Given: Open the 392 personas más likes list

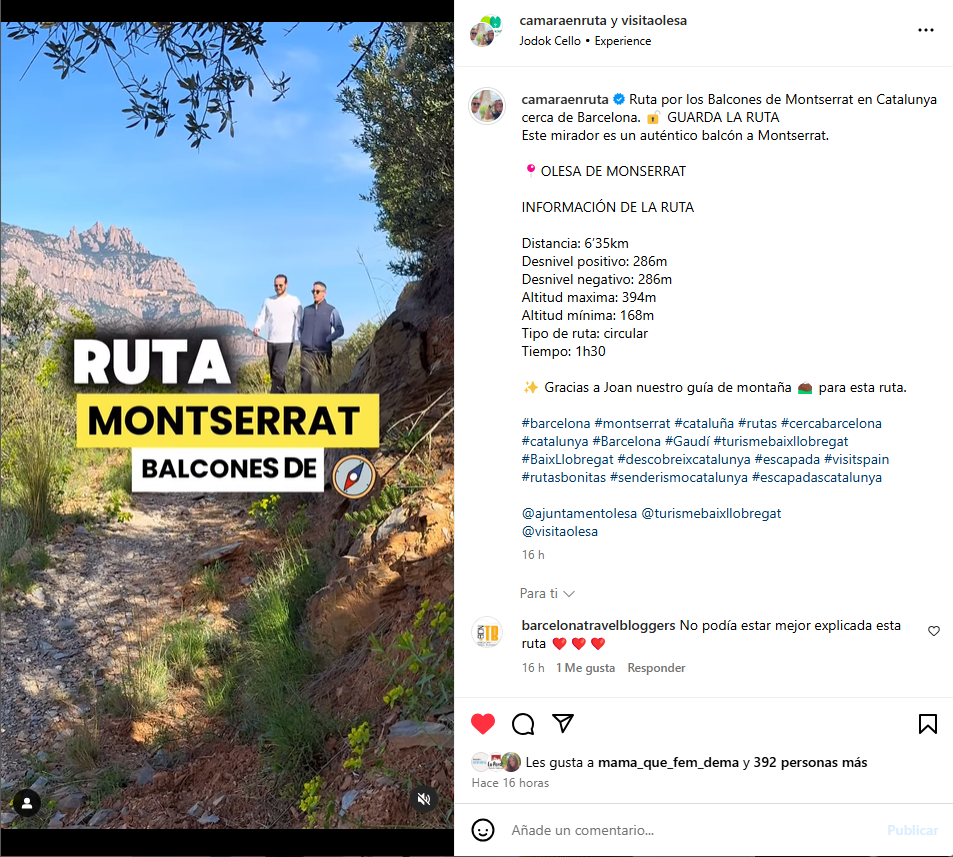Looking at the screenshot, I should pos(810,762).
